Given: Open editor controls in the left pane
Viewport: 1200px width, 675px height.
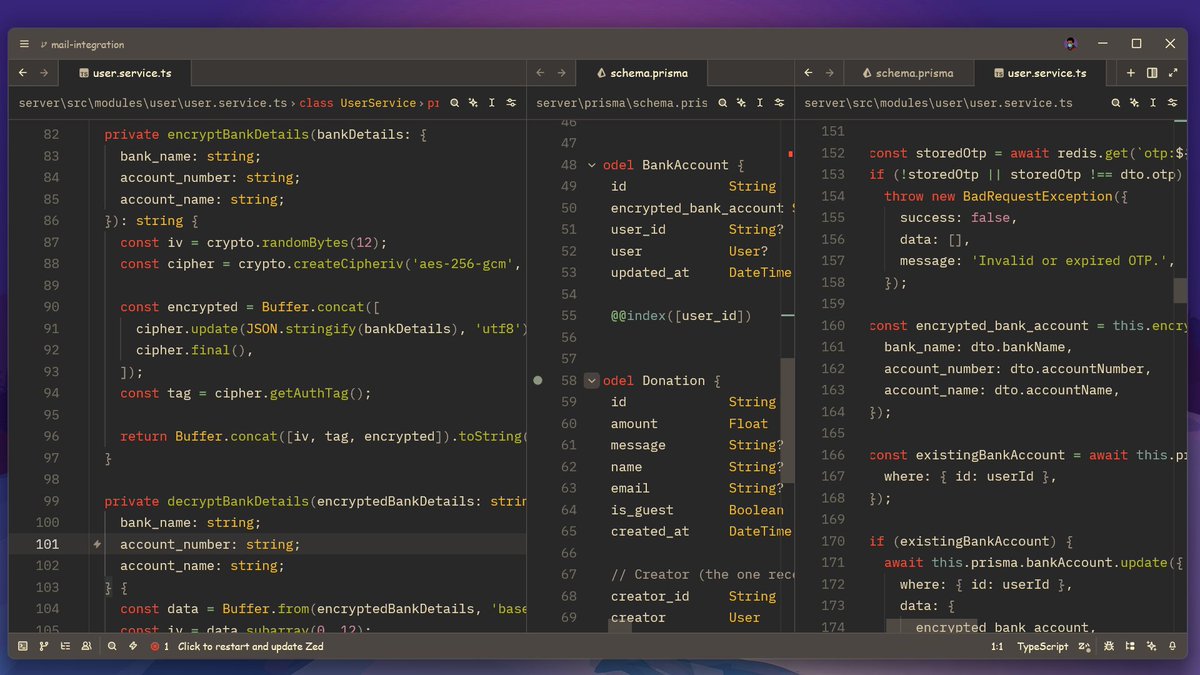Looking at the screenshot, I should tap(511, 103).
